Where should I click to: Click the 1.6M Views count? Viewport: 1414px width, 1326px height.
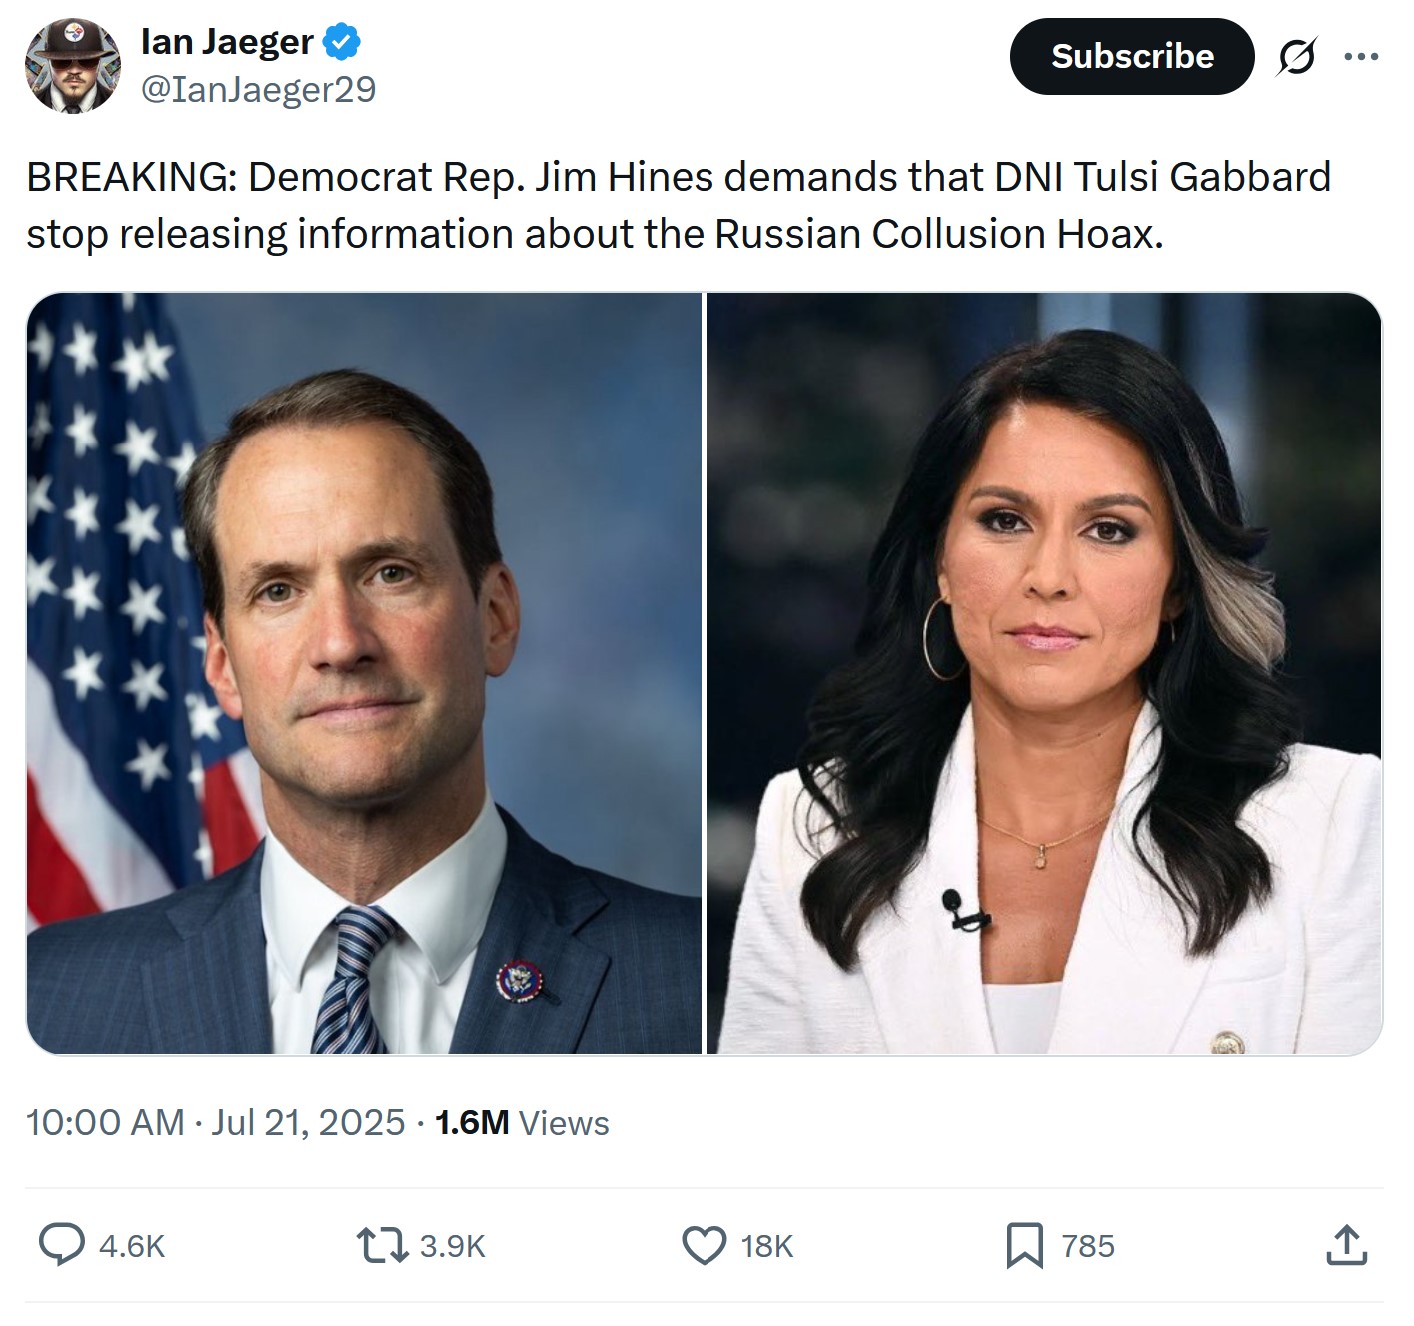click(x=522, y=1123)
